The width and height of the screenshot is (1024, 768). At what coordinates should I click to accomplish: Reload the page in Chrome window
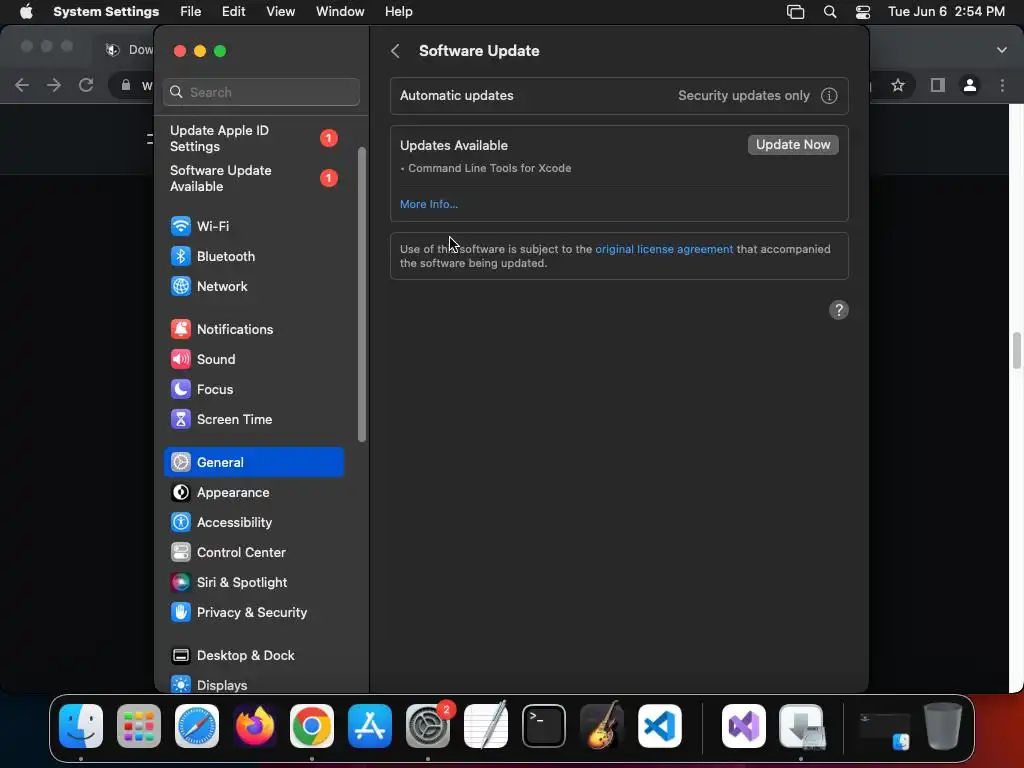click(x=86, y=85)
